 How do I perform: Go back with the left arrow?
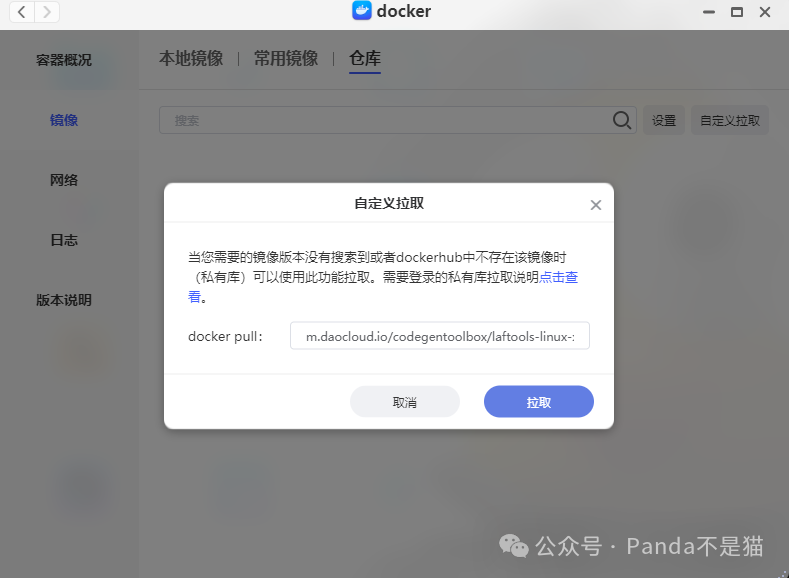pyautogui.click(x=22, y=12)
